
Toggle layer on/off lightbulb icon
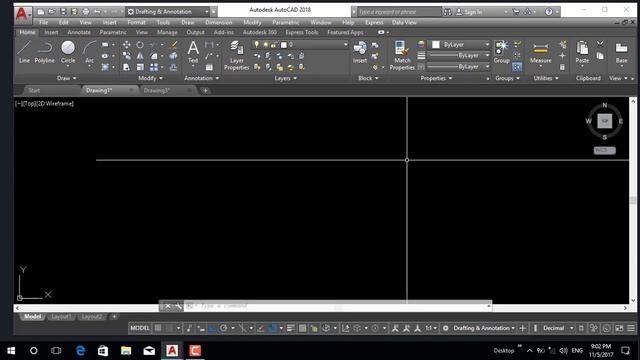(x=256, y=44)
